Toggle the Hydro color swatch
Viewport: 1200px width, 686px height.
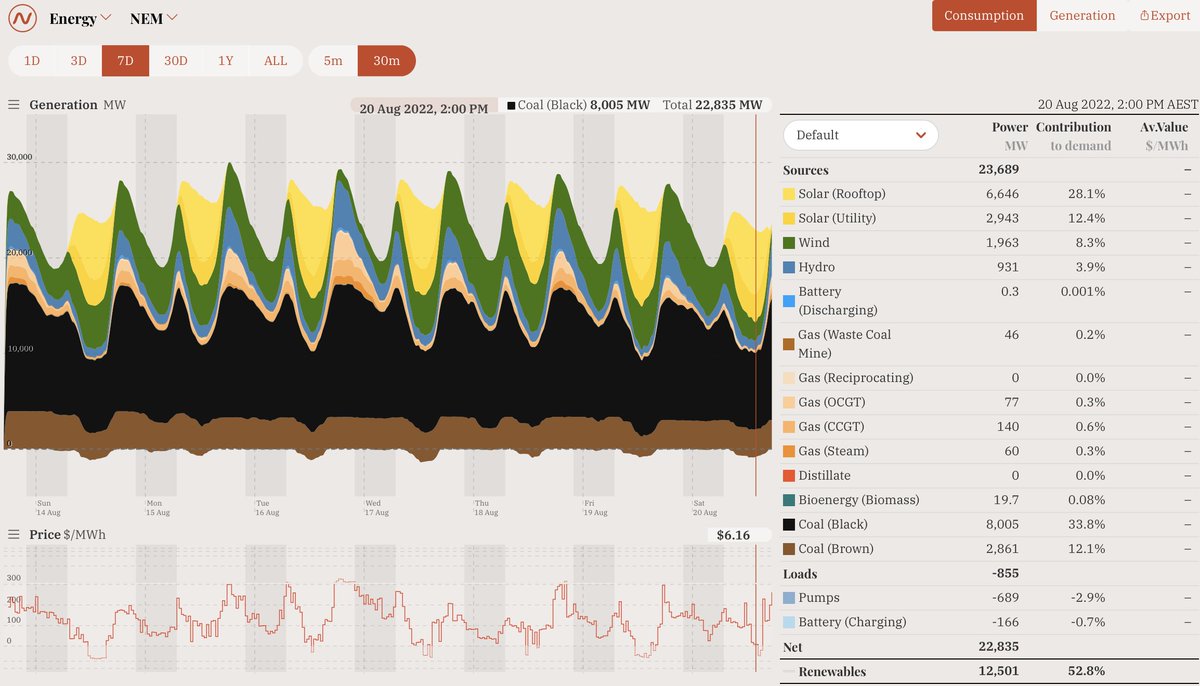(x=789, y=267)
